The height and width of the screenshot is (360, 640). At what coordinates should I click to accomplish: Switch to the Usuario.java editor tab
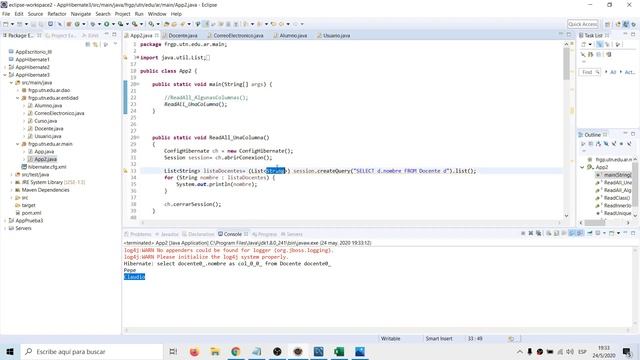336,36
